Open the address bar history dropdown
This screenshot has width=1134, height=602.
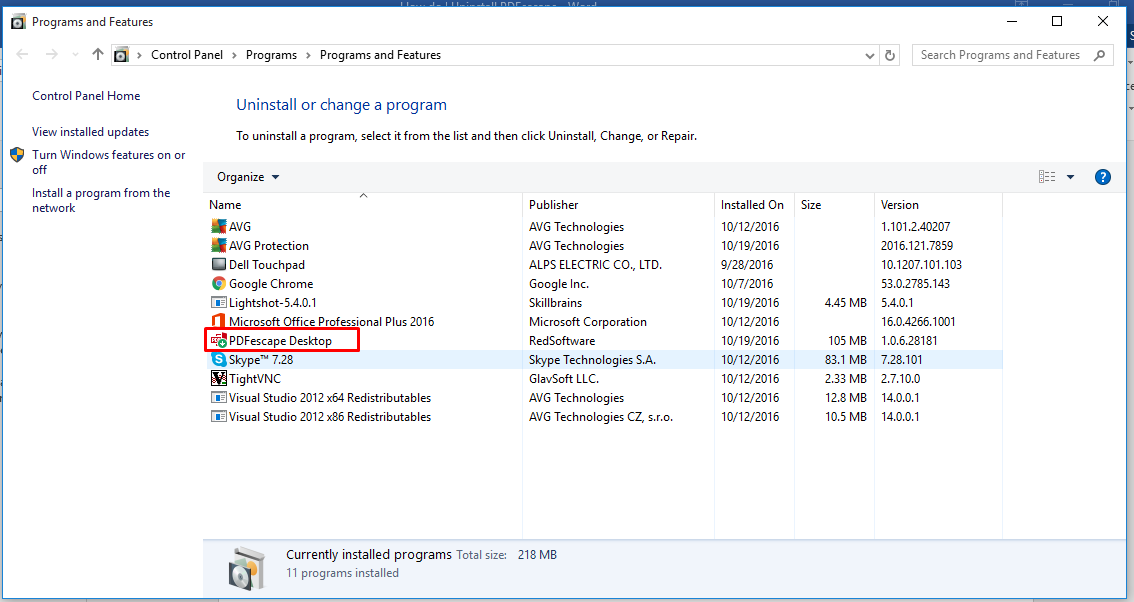(869, 55)
